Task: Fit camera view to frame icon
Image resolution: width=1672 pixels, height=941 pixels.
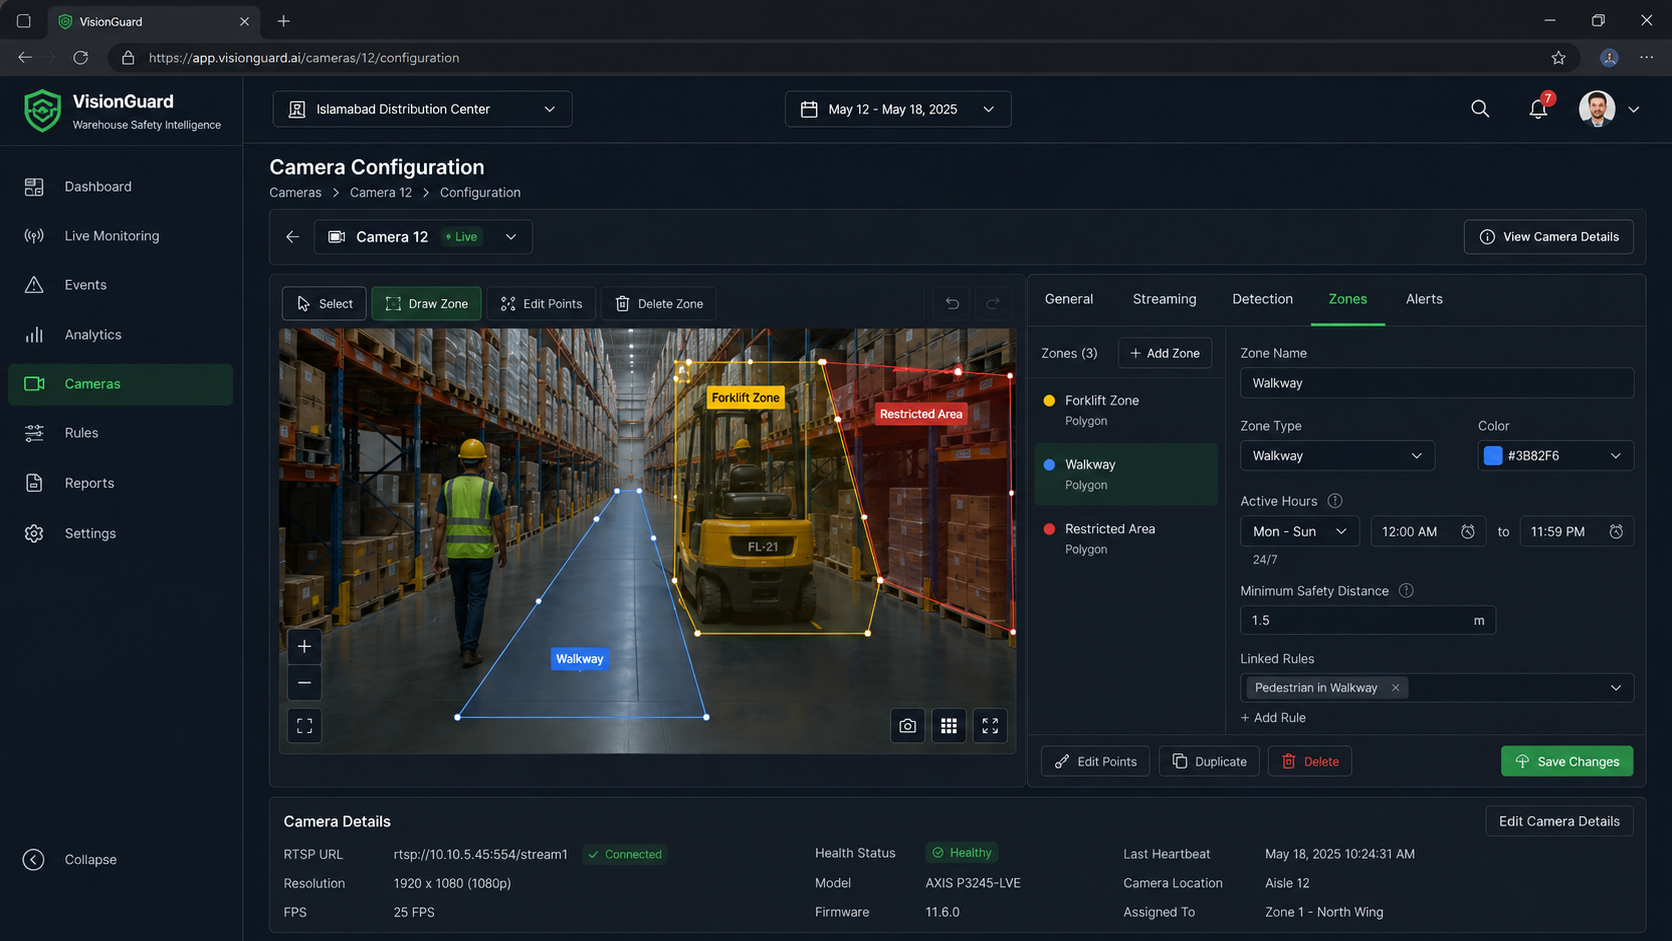Action: click(305, 726)
